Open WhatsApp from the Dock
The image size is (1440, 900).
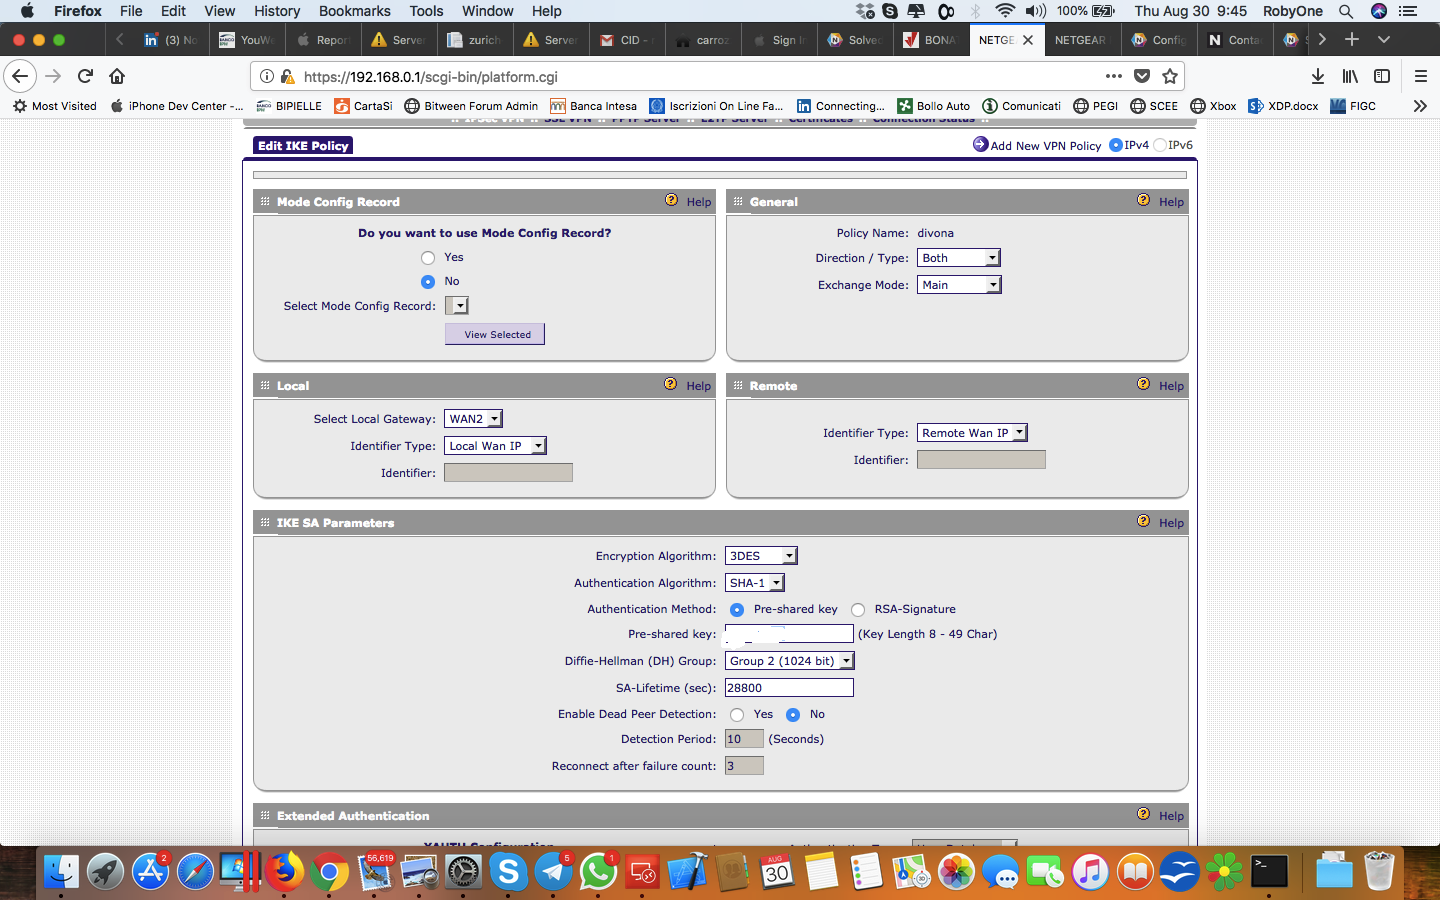point(598,872)
